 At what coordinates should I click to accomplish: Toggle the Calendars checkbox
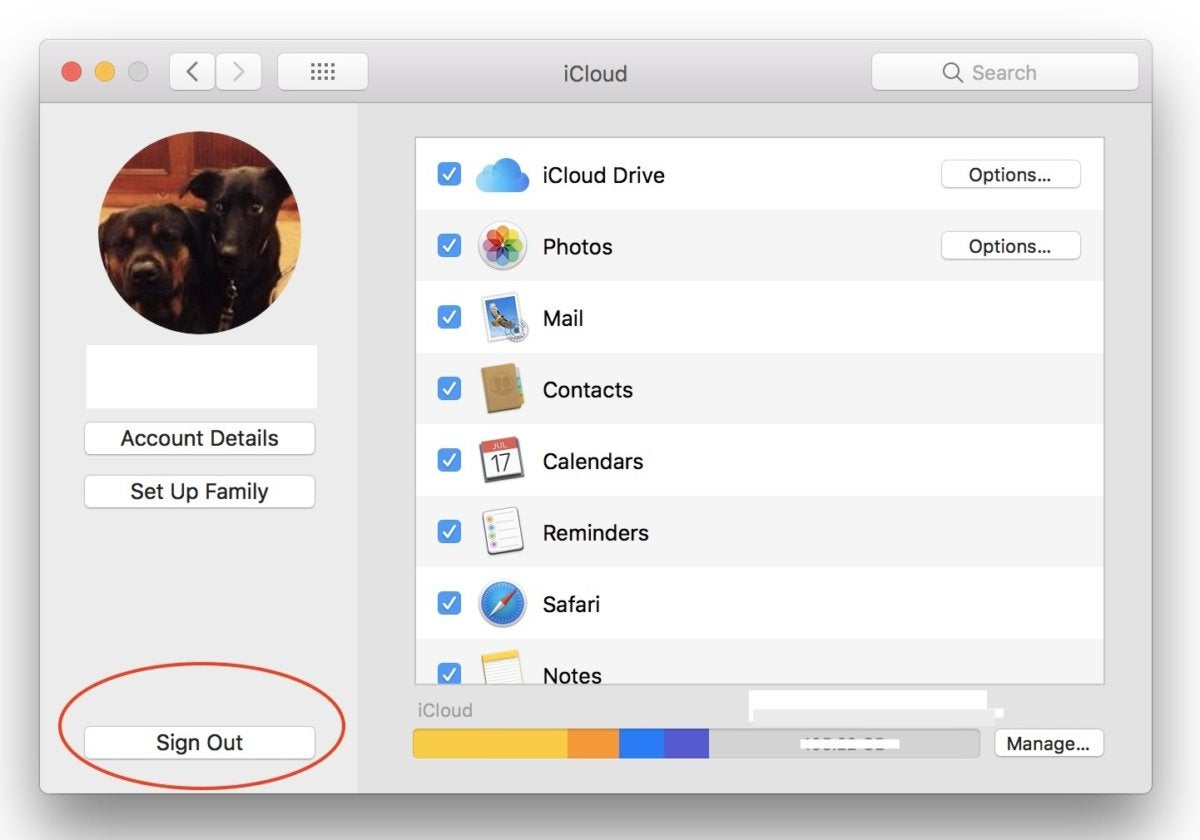(449, 460)
